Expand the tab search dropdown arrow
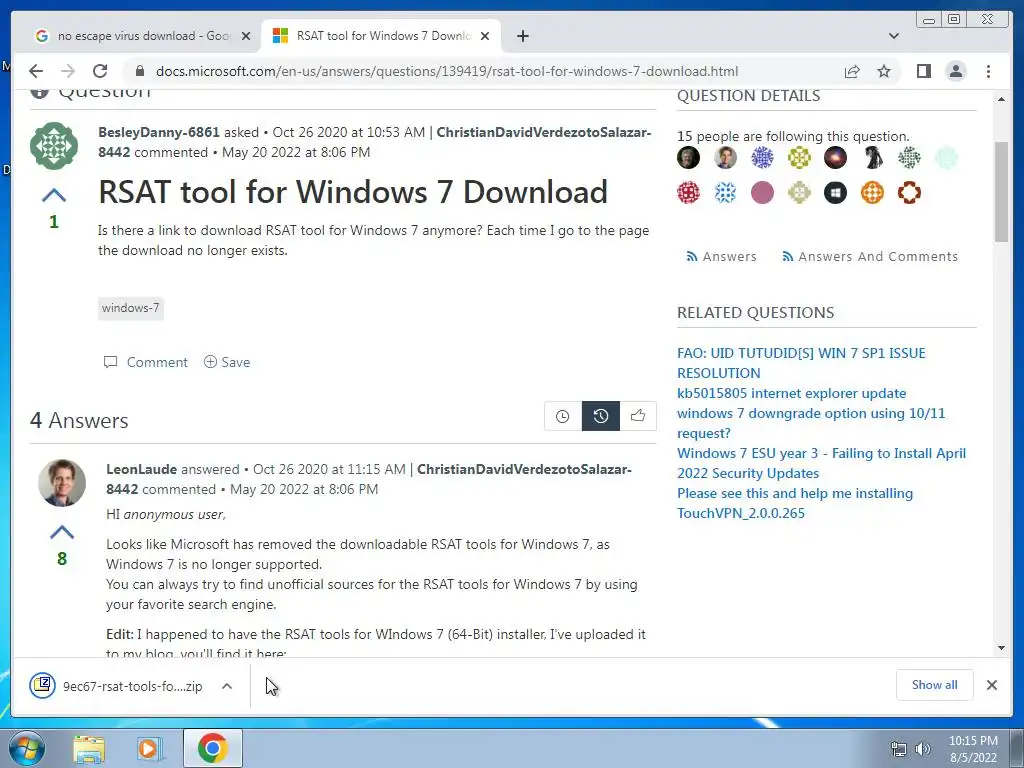Viewport: 1024px width, 768px height. click(x=893, y=36)
